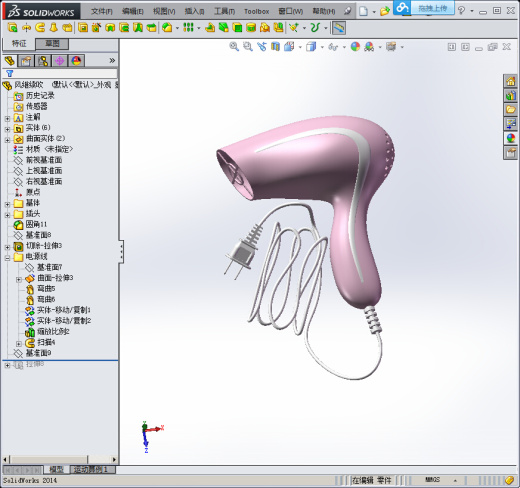
Task: Open SolidWorks Resources house icon in task pane
Action: 510,81
